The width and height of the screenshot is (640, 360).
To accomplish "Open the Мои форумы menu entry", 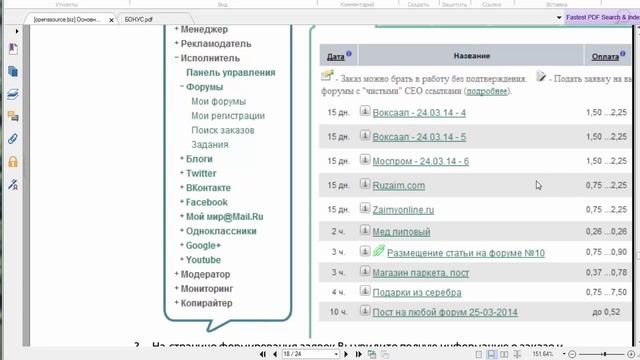I will point(219,102).
